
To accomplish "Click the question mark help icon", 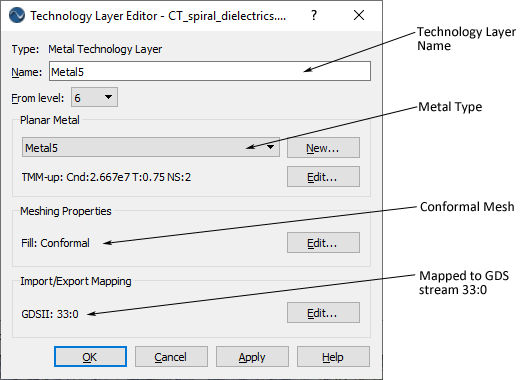I will pos(314,15).
